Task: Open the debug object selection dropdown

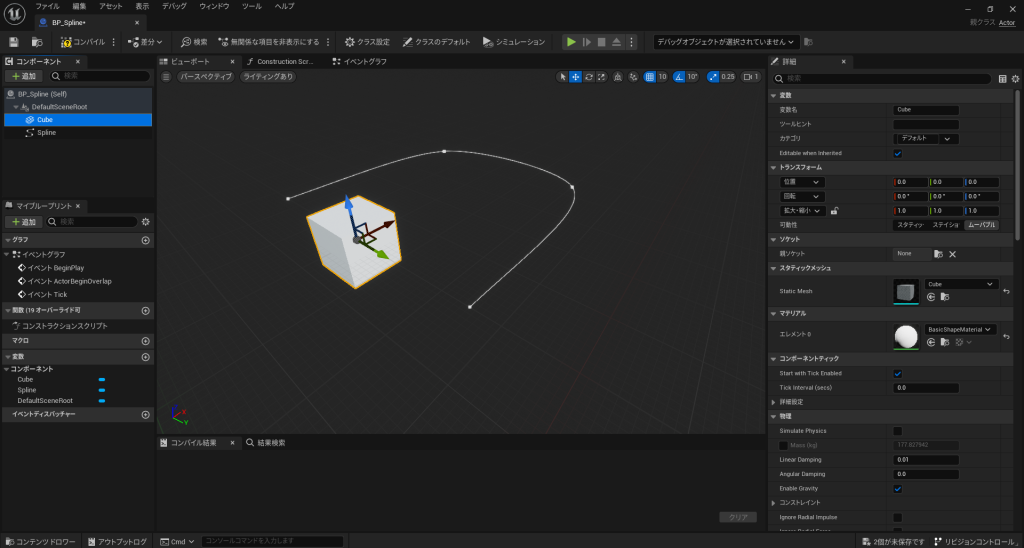Action: point(725,42)
